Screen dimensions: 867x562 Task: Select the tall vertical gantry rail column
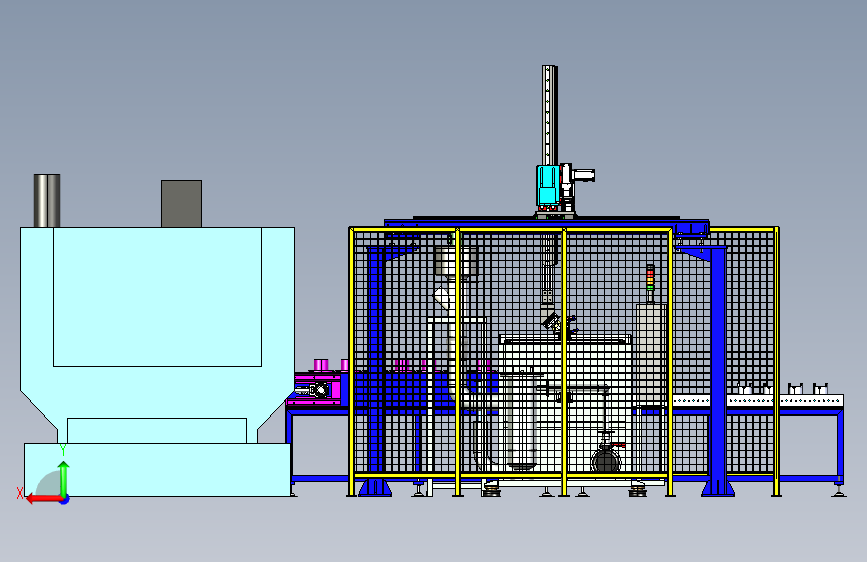[x=549, y=115]
